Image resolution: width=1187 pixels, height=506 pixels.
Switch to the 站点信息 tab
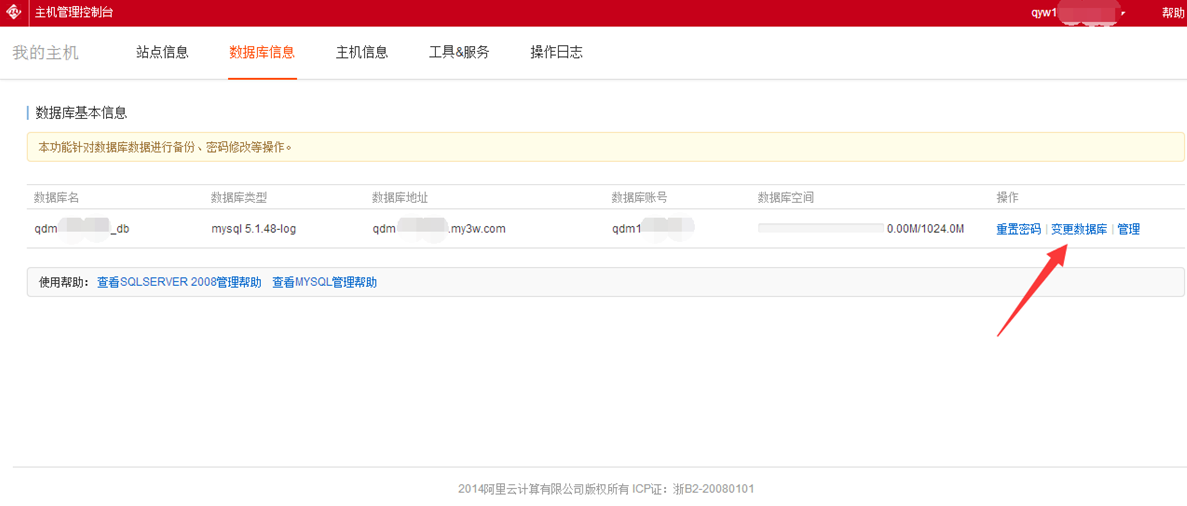pyautogui.click(x=162, y=52)
